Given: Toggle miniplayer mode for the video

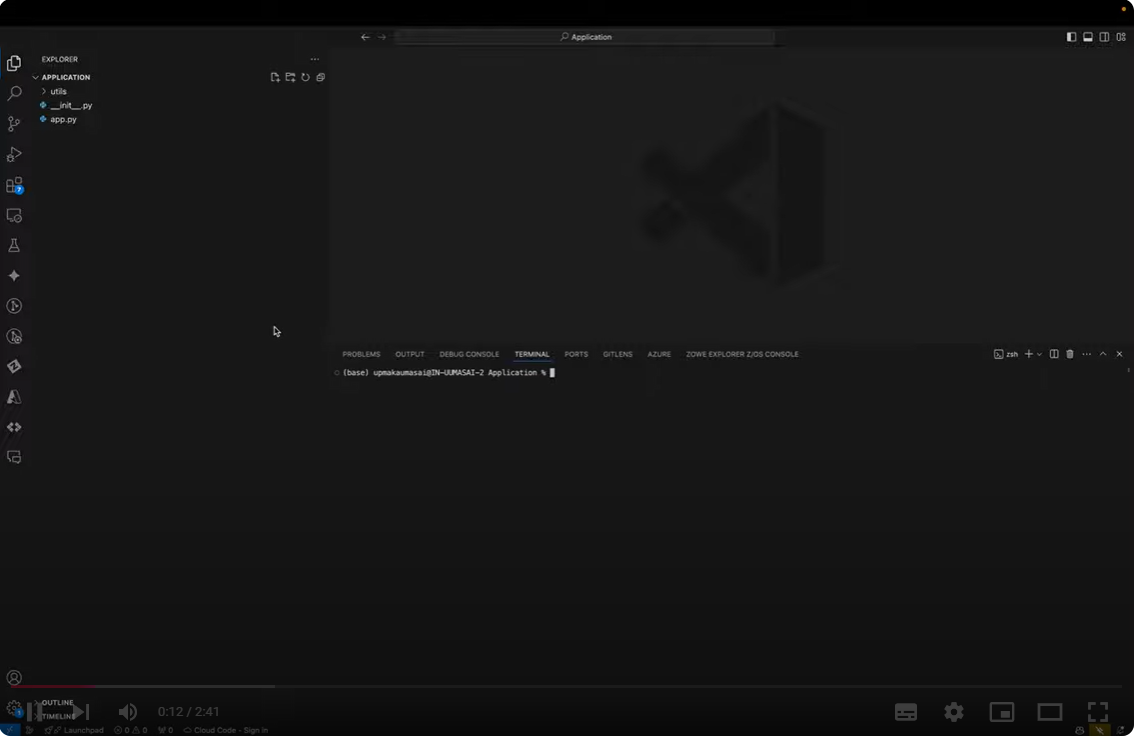Looking at the screenshot, I should 1002,712.
